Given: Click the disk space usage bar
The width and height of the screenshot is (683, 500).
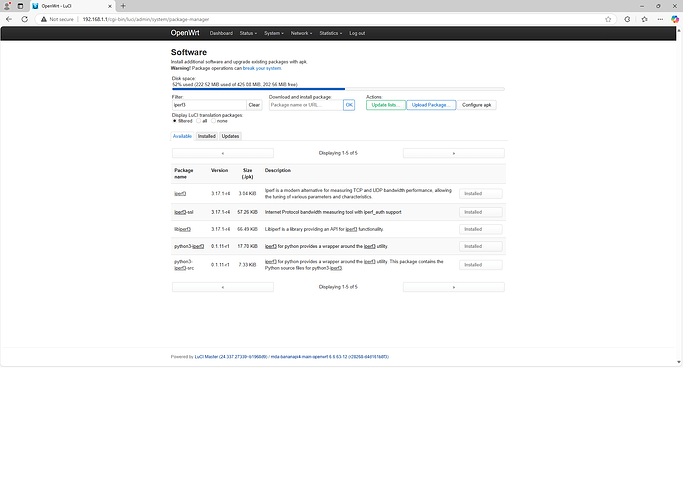Looking at the screenshot, I should click(338, 89).
